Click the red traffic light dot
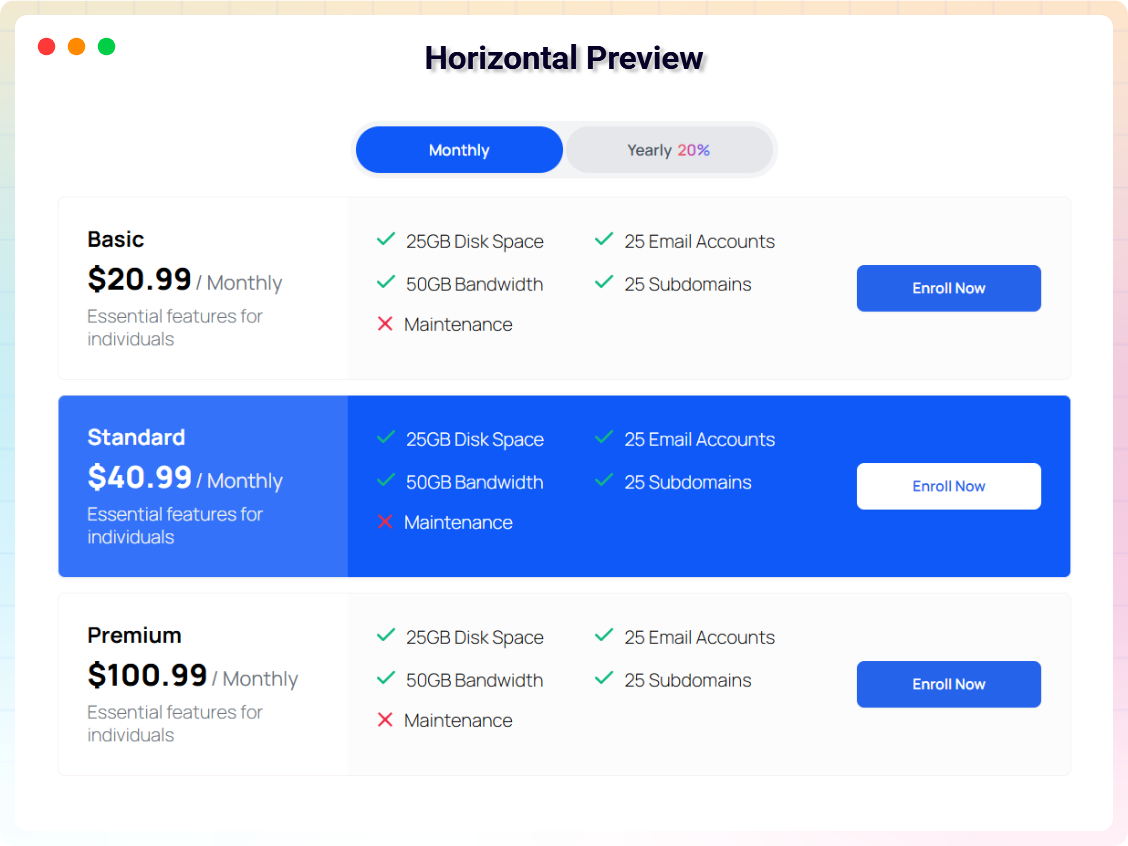This screenshot has height=846, width=1128. [x=46, y=46]
